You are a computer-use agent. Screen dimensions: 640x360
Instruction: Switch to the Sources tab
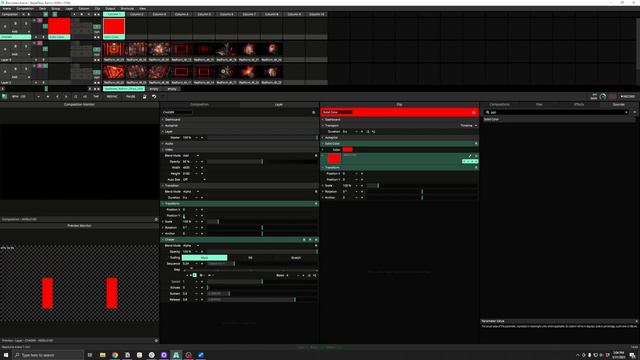pyautogui.click(x=618, y=104)
